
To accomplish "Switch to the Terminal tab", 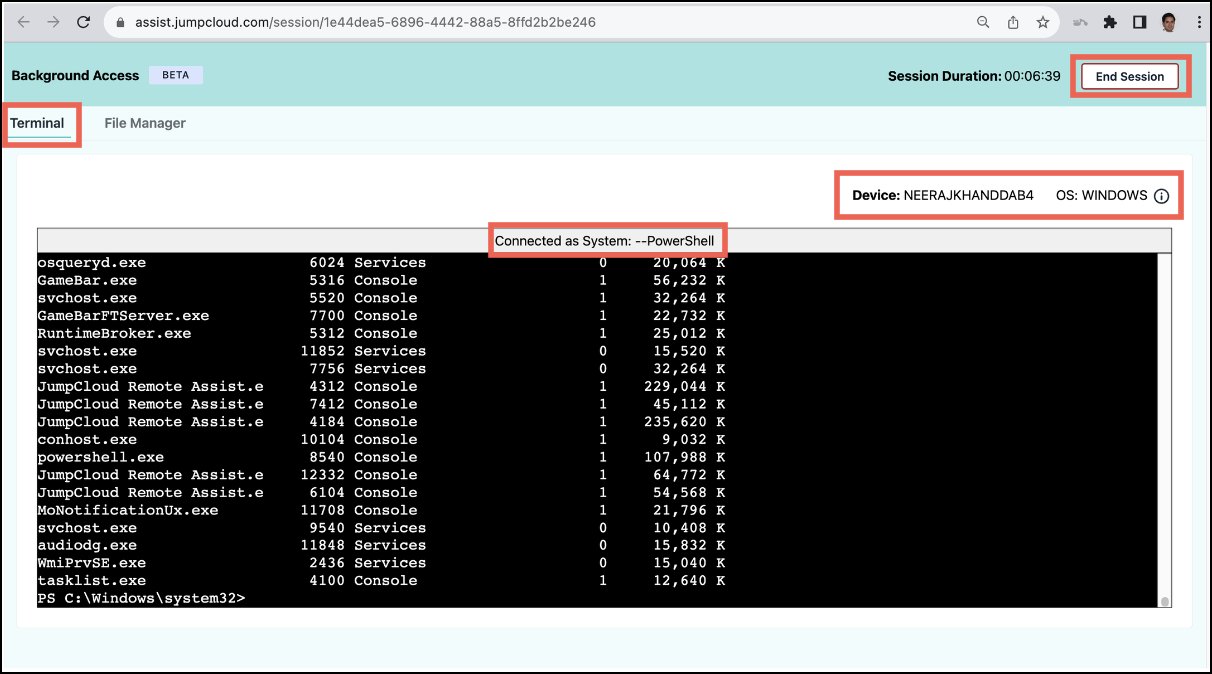I will point(37,123).
